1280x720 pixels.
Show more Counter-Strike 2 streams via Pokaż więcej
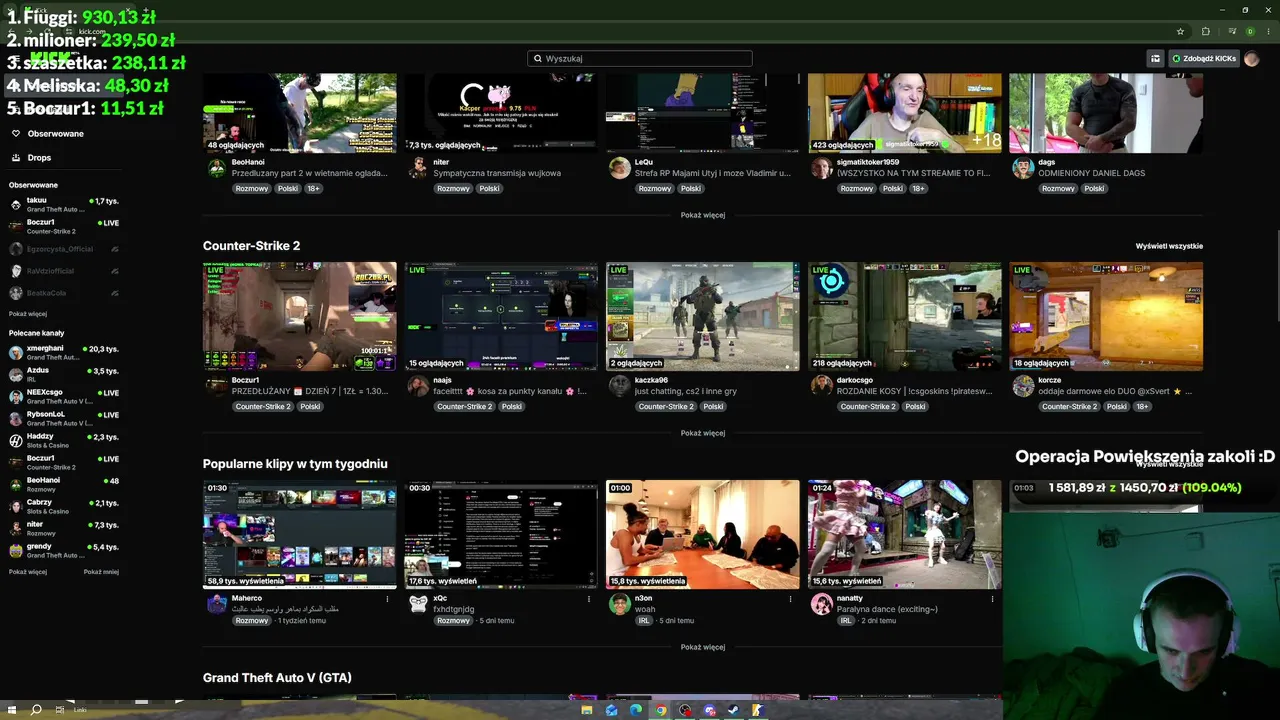coord(703,433)
